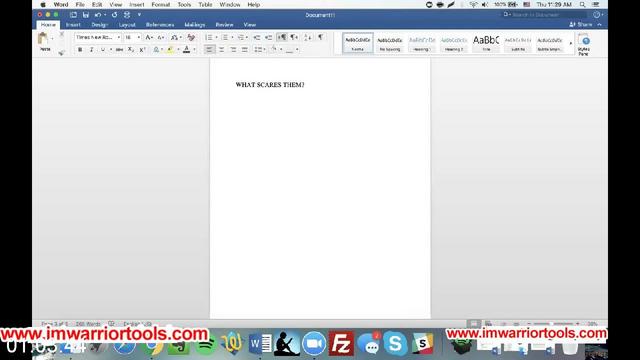The width and height of the screenshot is (640, 360).
Task: Apply the Normal style
Action: click(358, 43)
